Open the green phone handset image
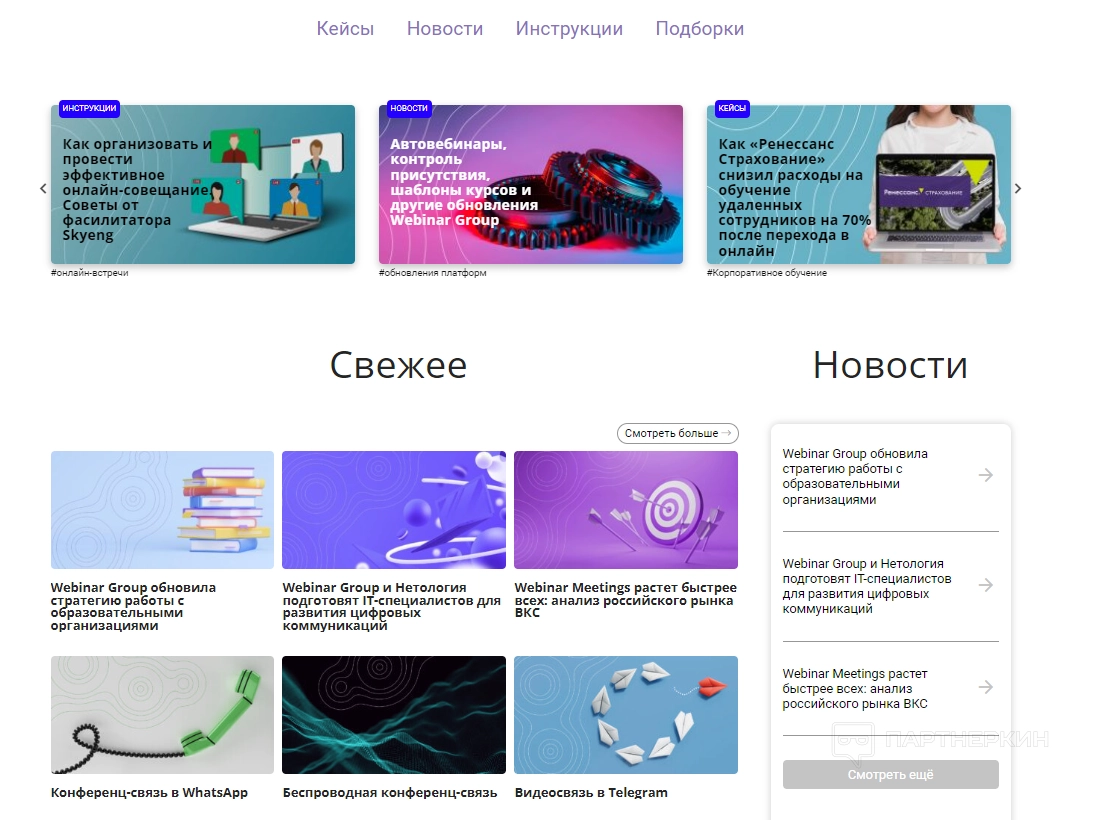 pos(162,715)
